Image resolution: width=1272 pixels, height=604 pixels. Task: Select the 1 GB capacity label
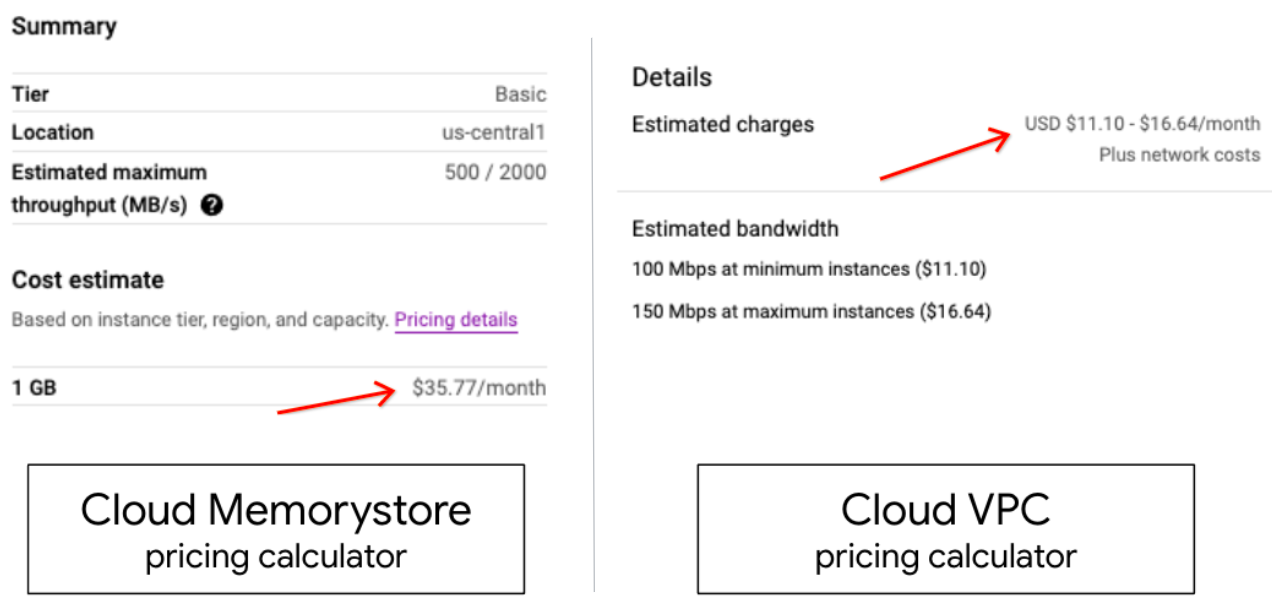click(x=34, y=388)
